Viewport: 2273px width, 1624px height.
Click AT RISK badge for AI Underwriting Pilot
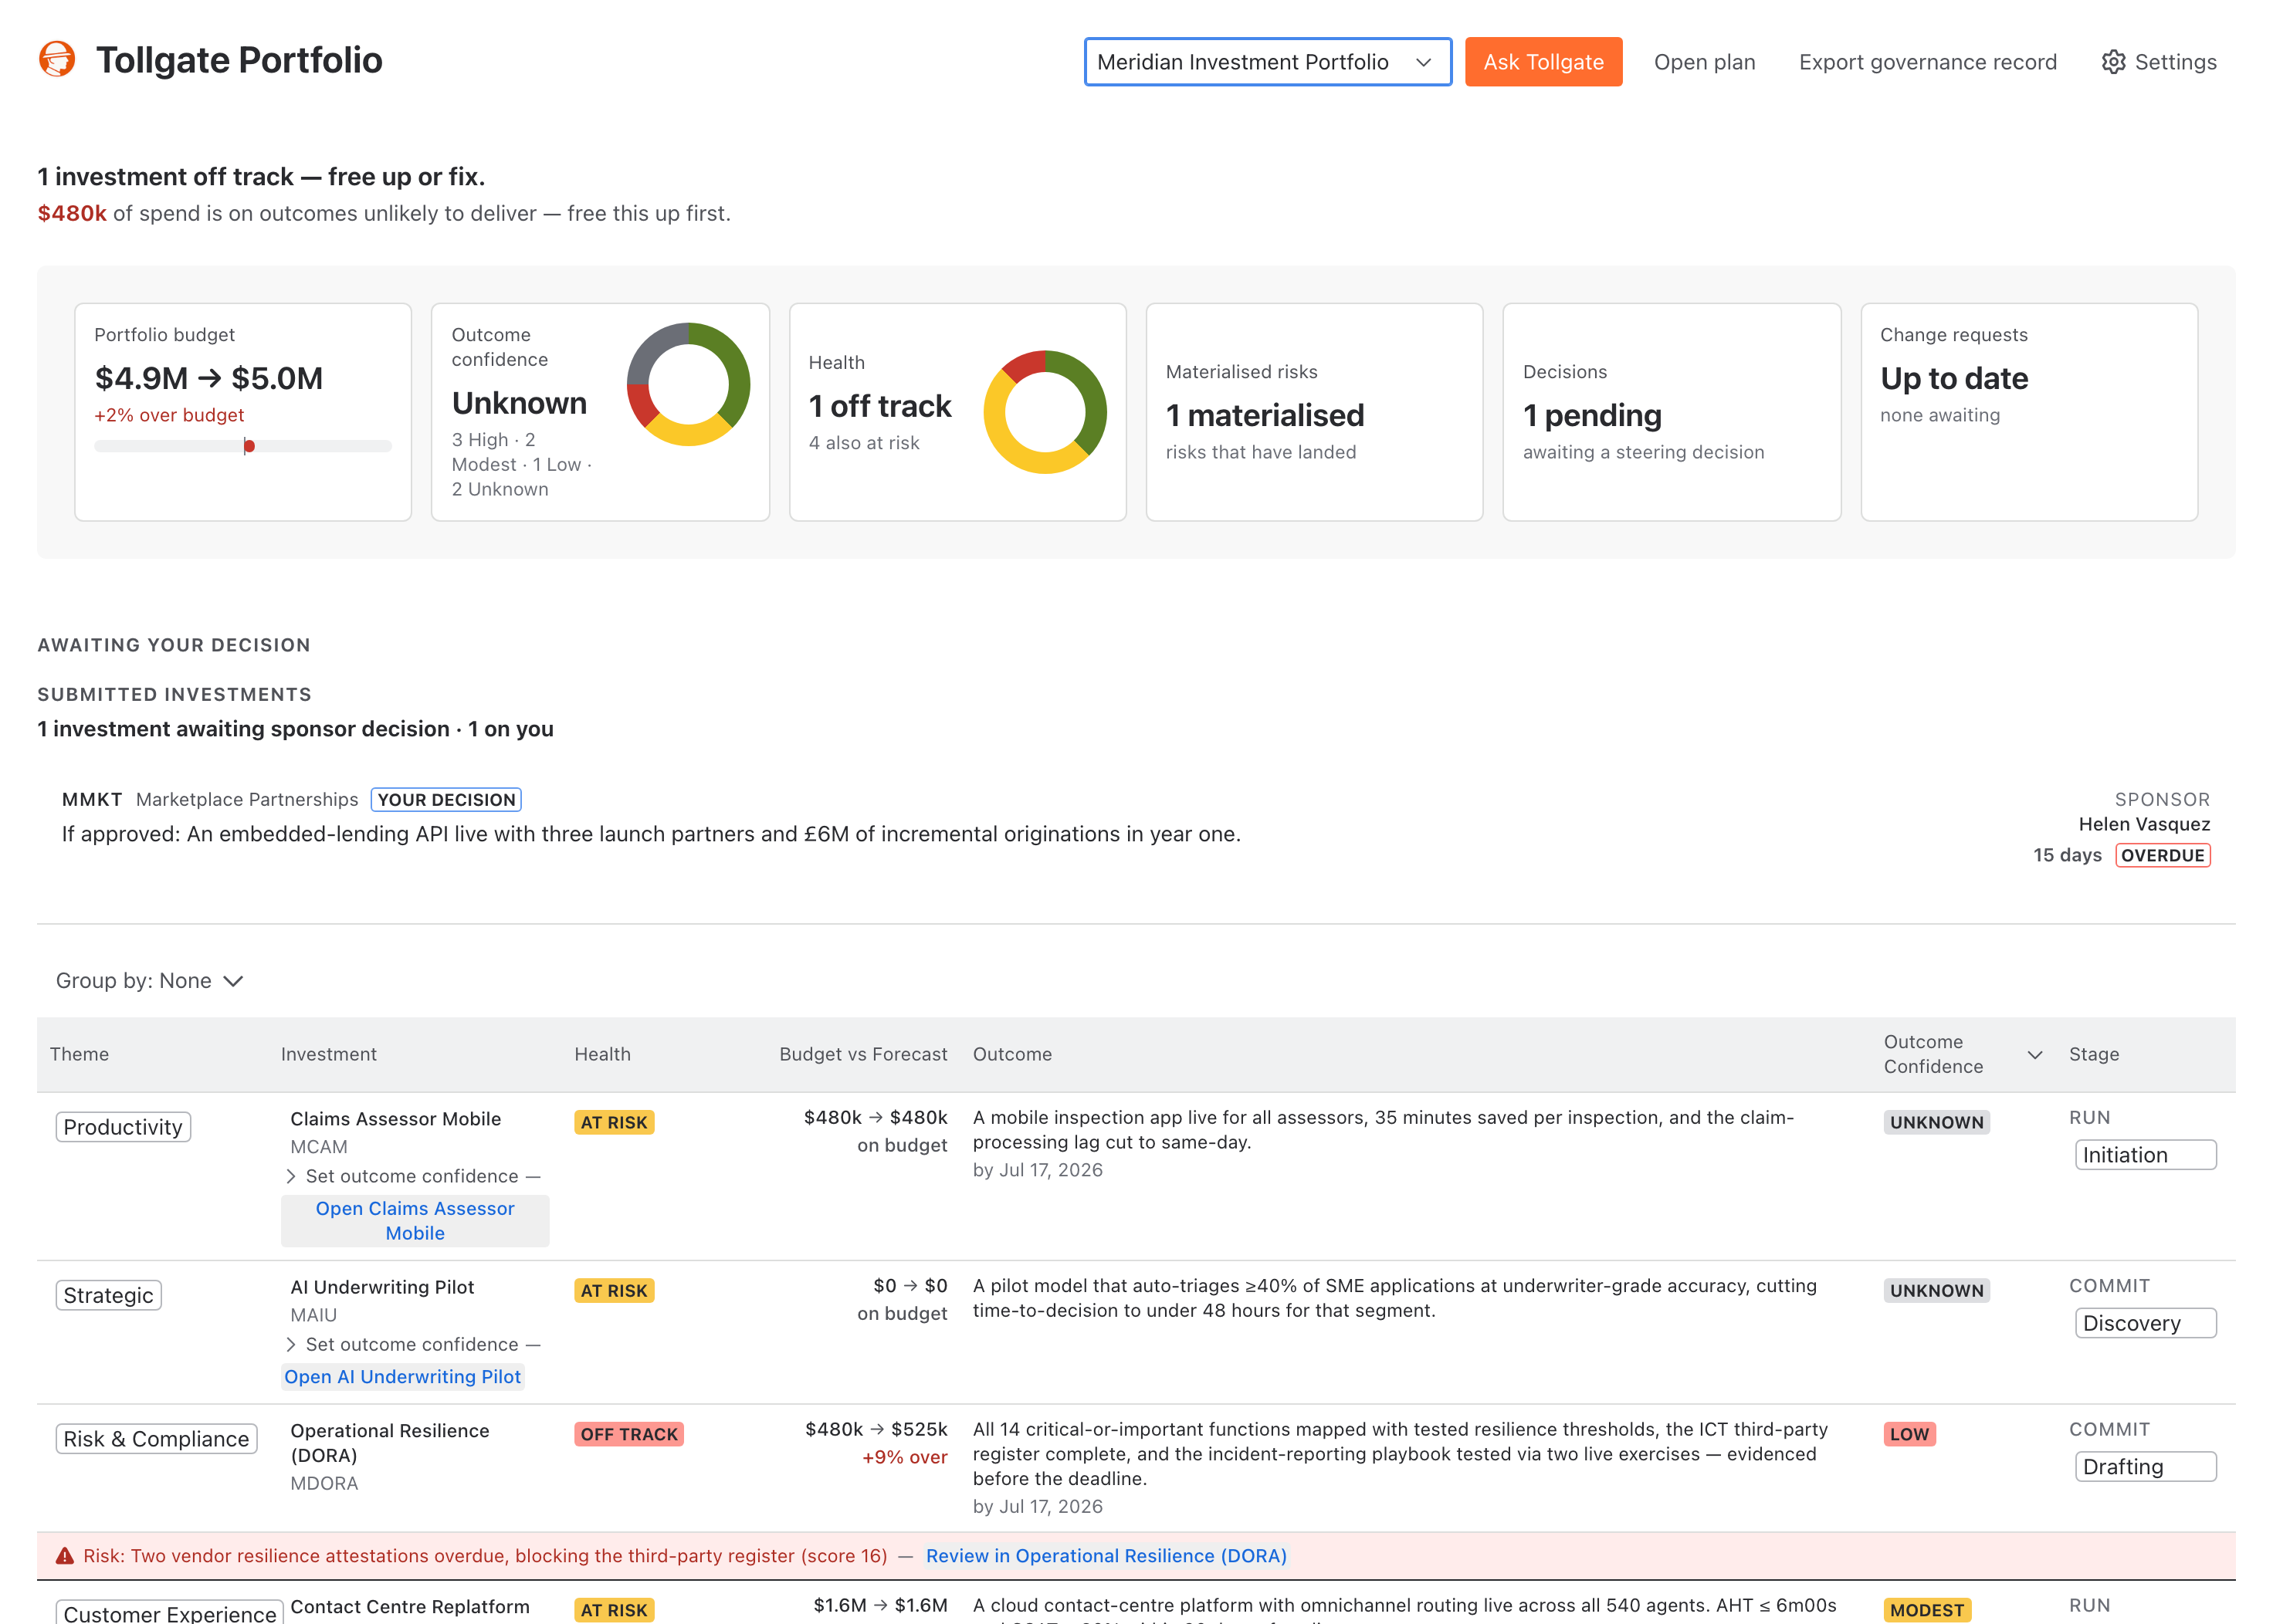click(613, 1291)
